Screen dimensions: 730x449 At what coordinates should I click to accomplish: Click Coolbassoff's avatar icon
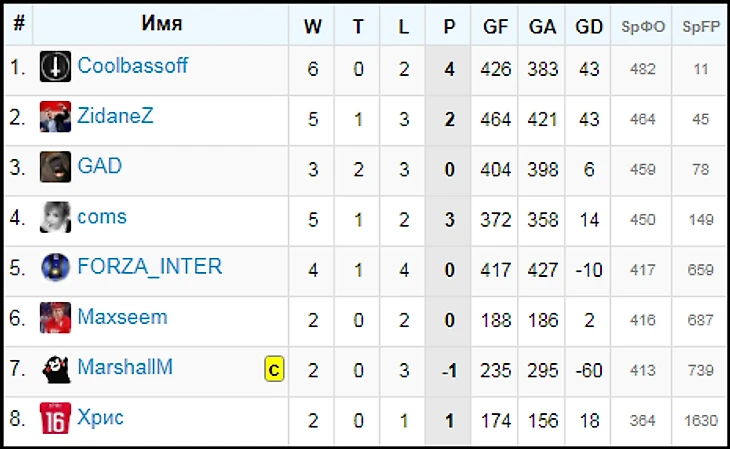(x=55, y=68)
